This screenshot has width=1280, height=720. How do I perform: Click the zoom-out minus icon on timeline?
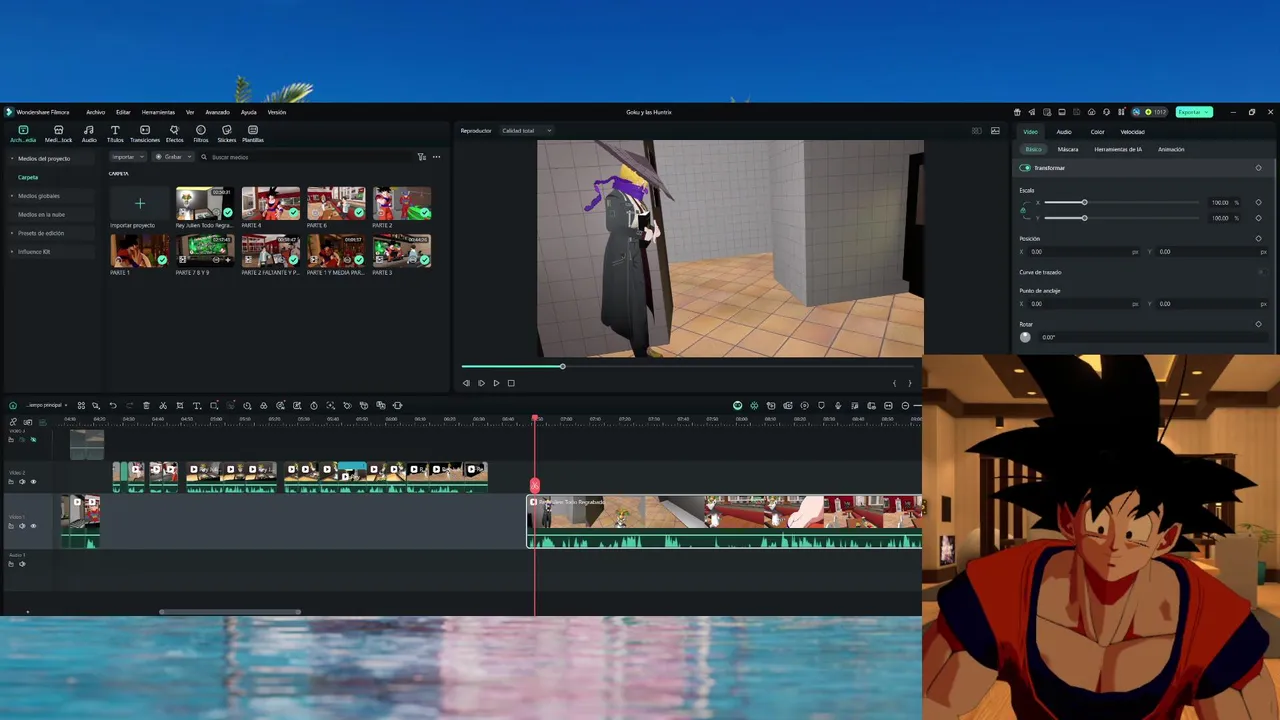pyautogui.click(x=905, y=405)
